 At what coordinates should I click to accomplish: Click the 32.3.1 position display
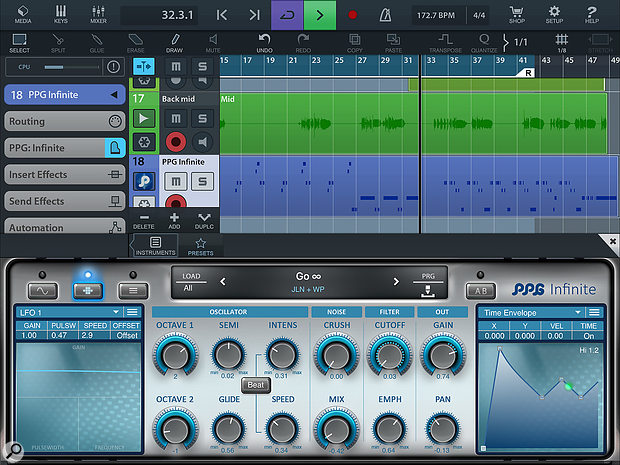(159, 15)
